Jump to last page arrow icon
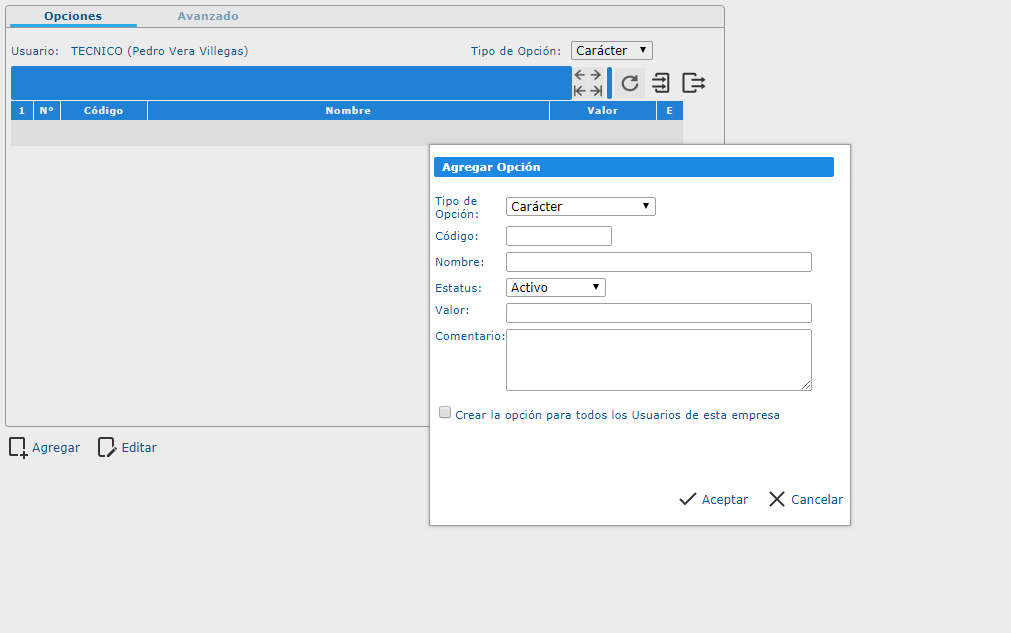The image size is (1011, 633). pos(595,91)
